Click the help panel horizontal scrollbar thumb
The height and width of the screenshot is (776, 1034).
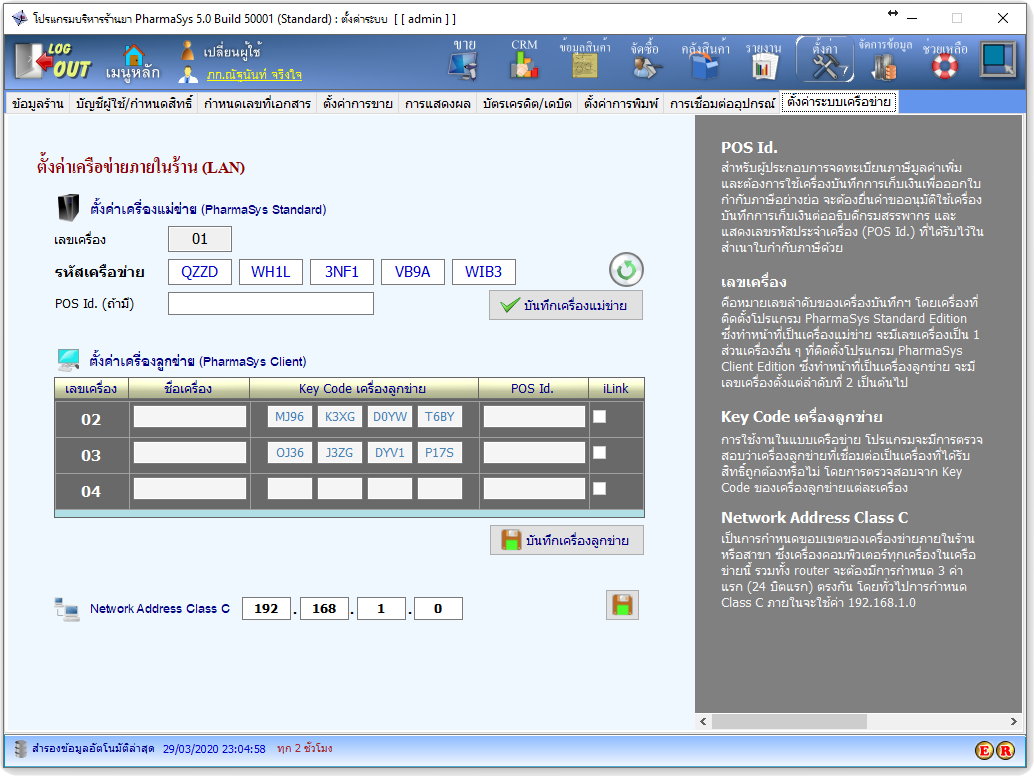789,721
